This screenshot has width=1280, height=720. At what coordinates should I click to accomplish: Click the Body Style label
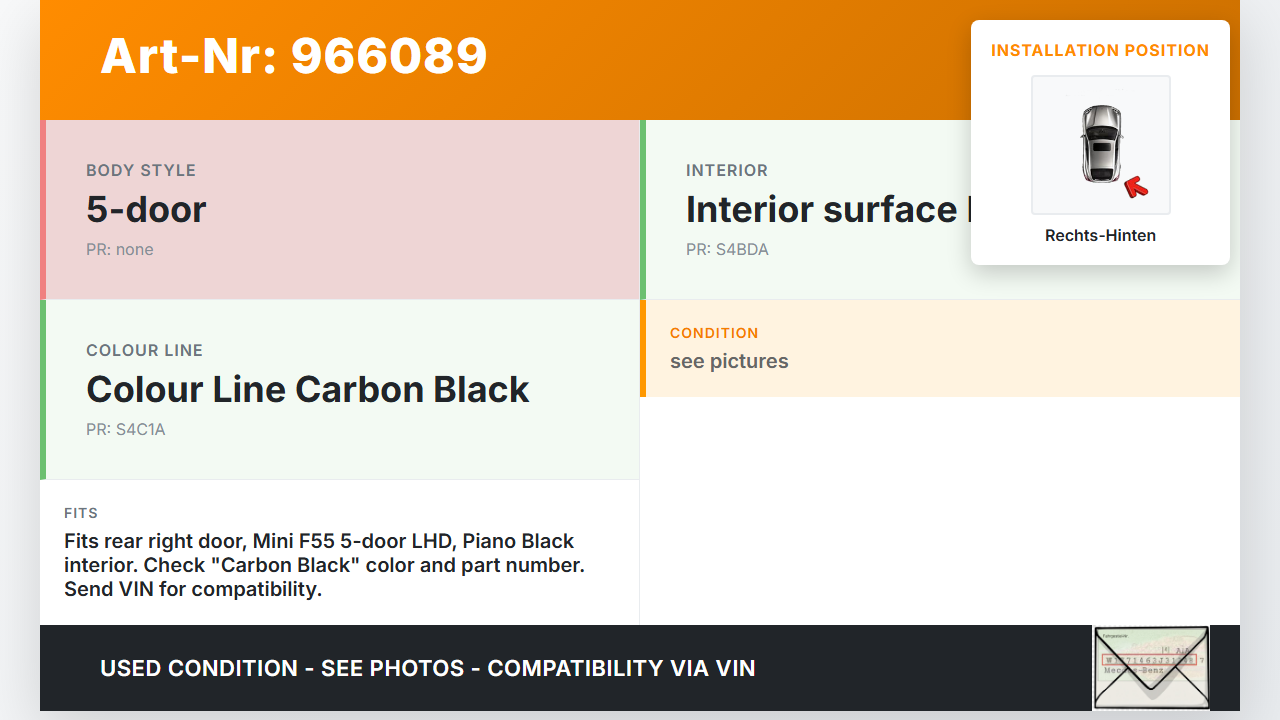[141, 170]
